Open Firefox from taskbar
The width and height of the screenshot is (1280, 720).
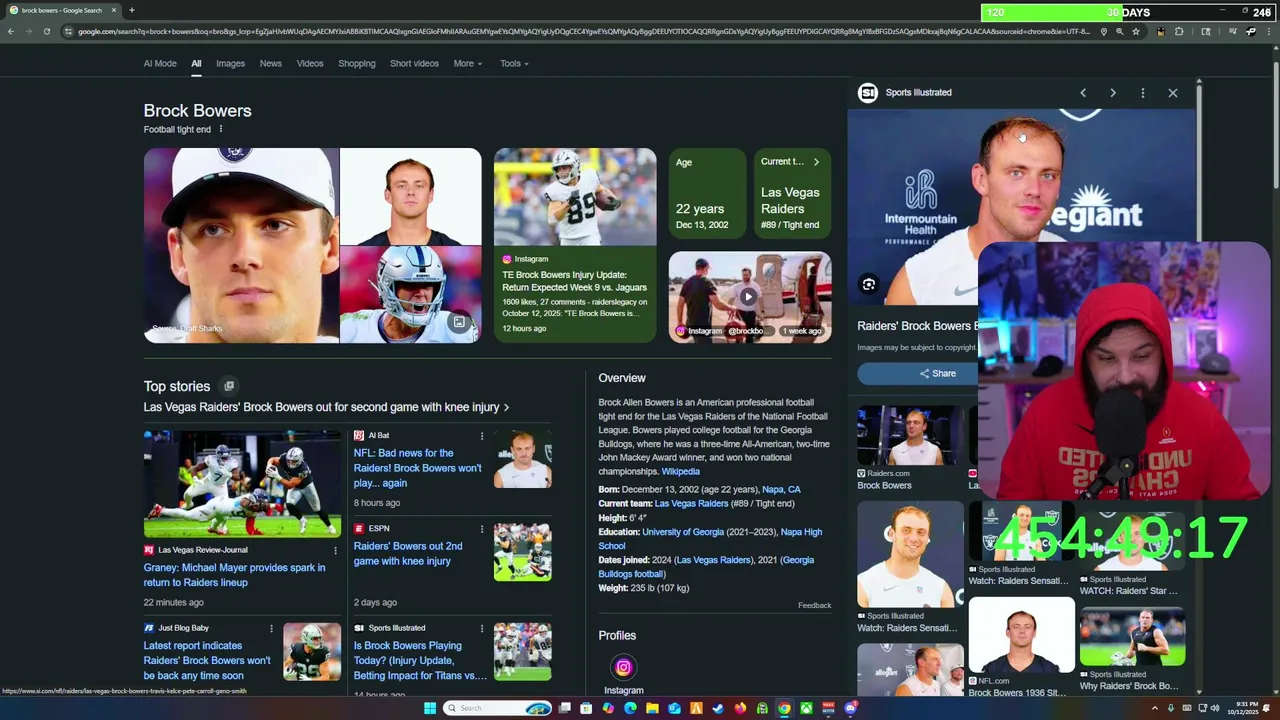740,708
